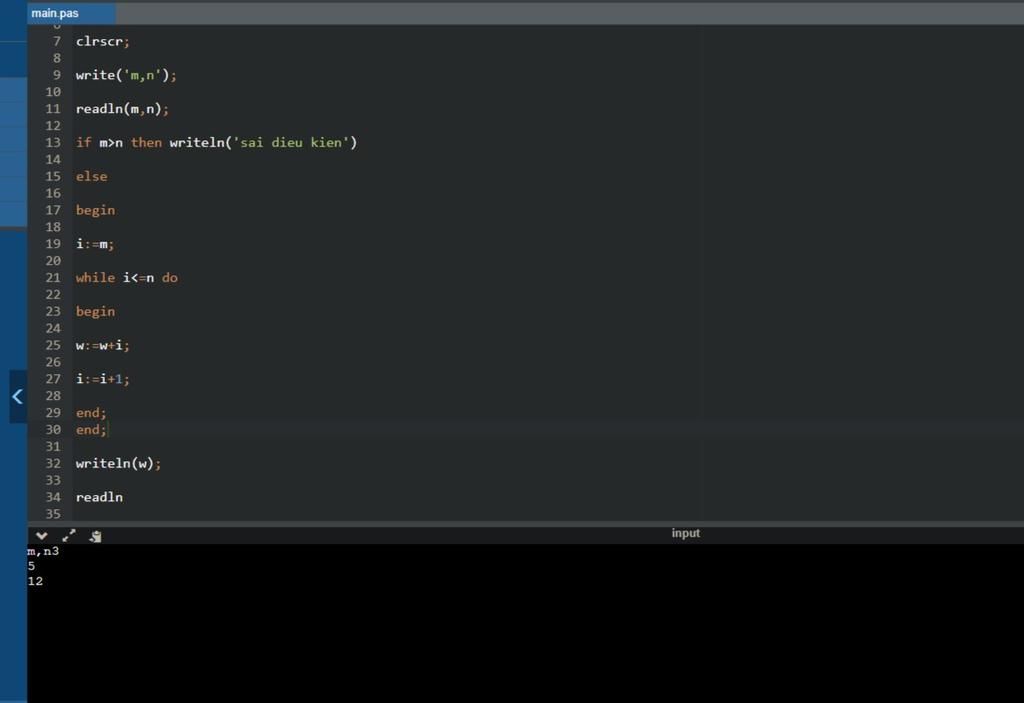Click the begin keyword on line 23
1024x703 pixels.
point(95,312)
